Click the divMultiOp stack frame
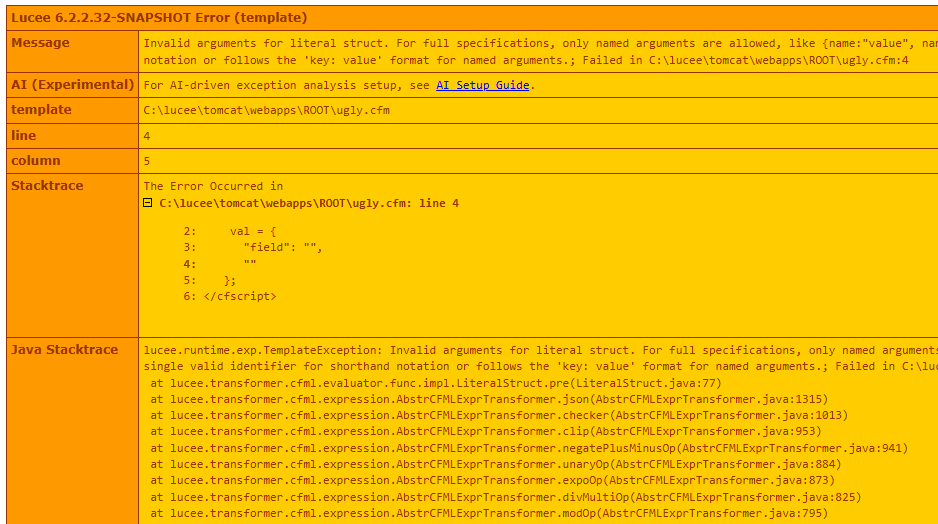Image resolution: width=938 pixels, height=524 pixels. (506, 497)
